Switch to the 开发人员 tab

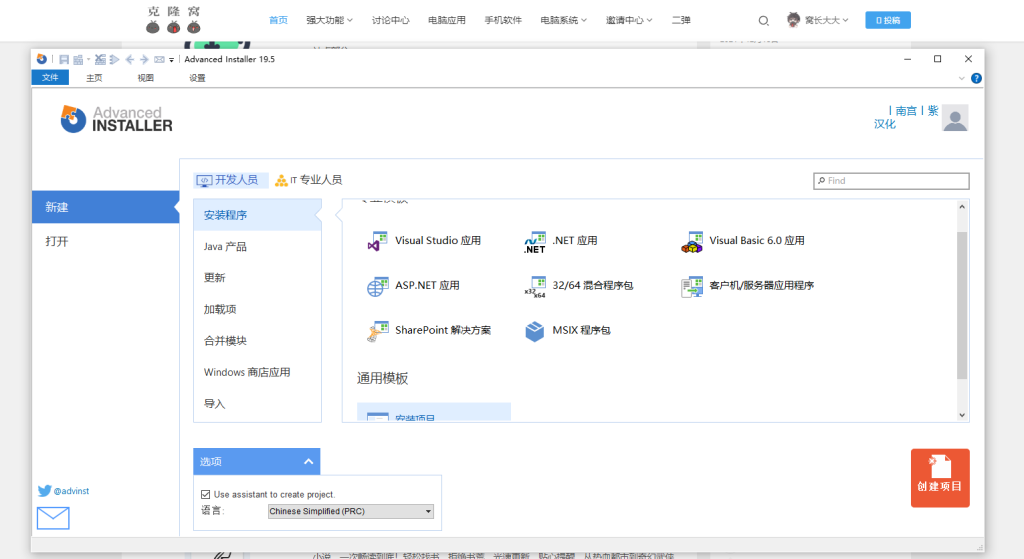pos(231,180)
